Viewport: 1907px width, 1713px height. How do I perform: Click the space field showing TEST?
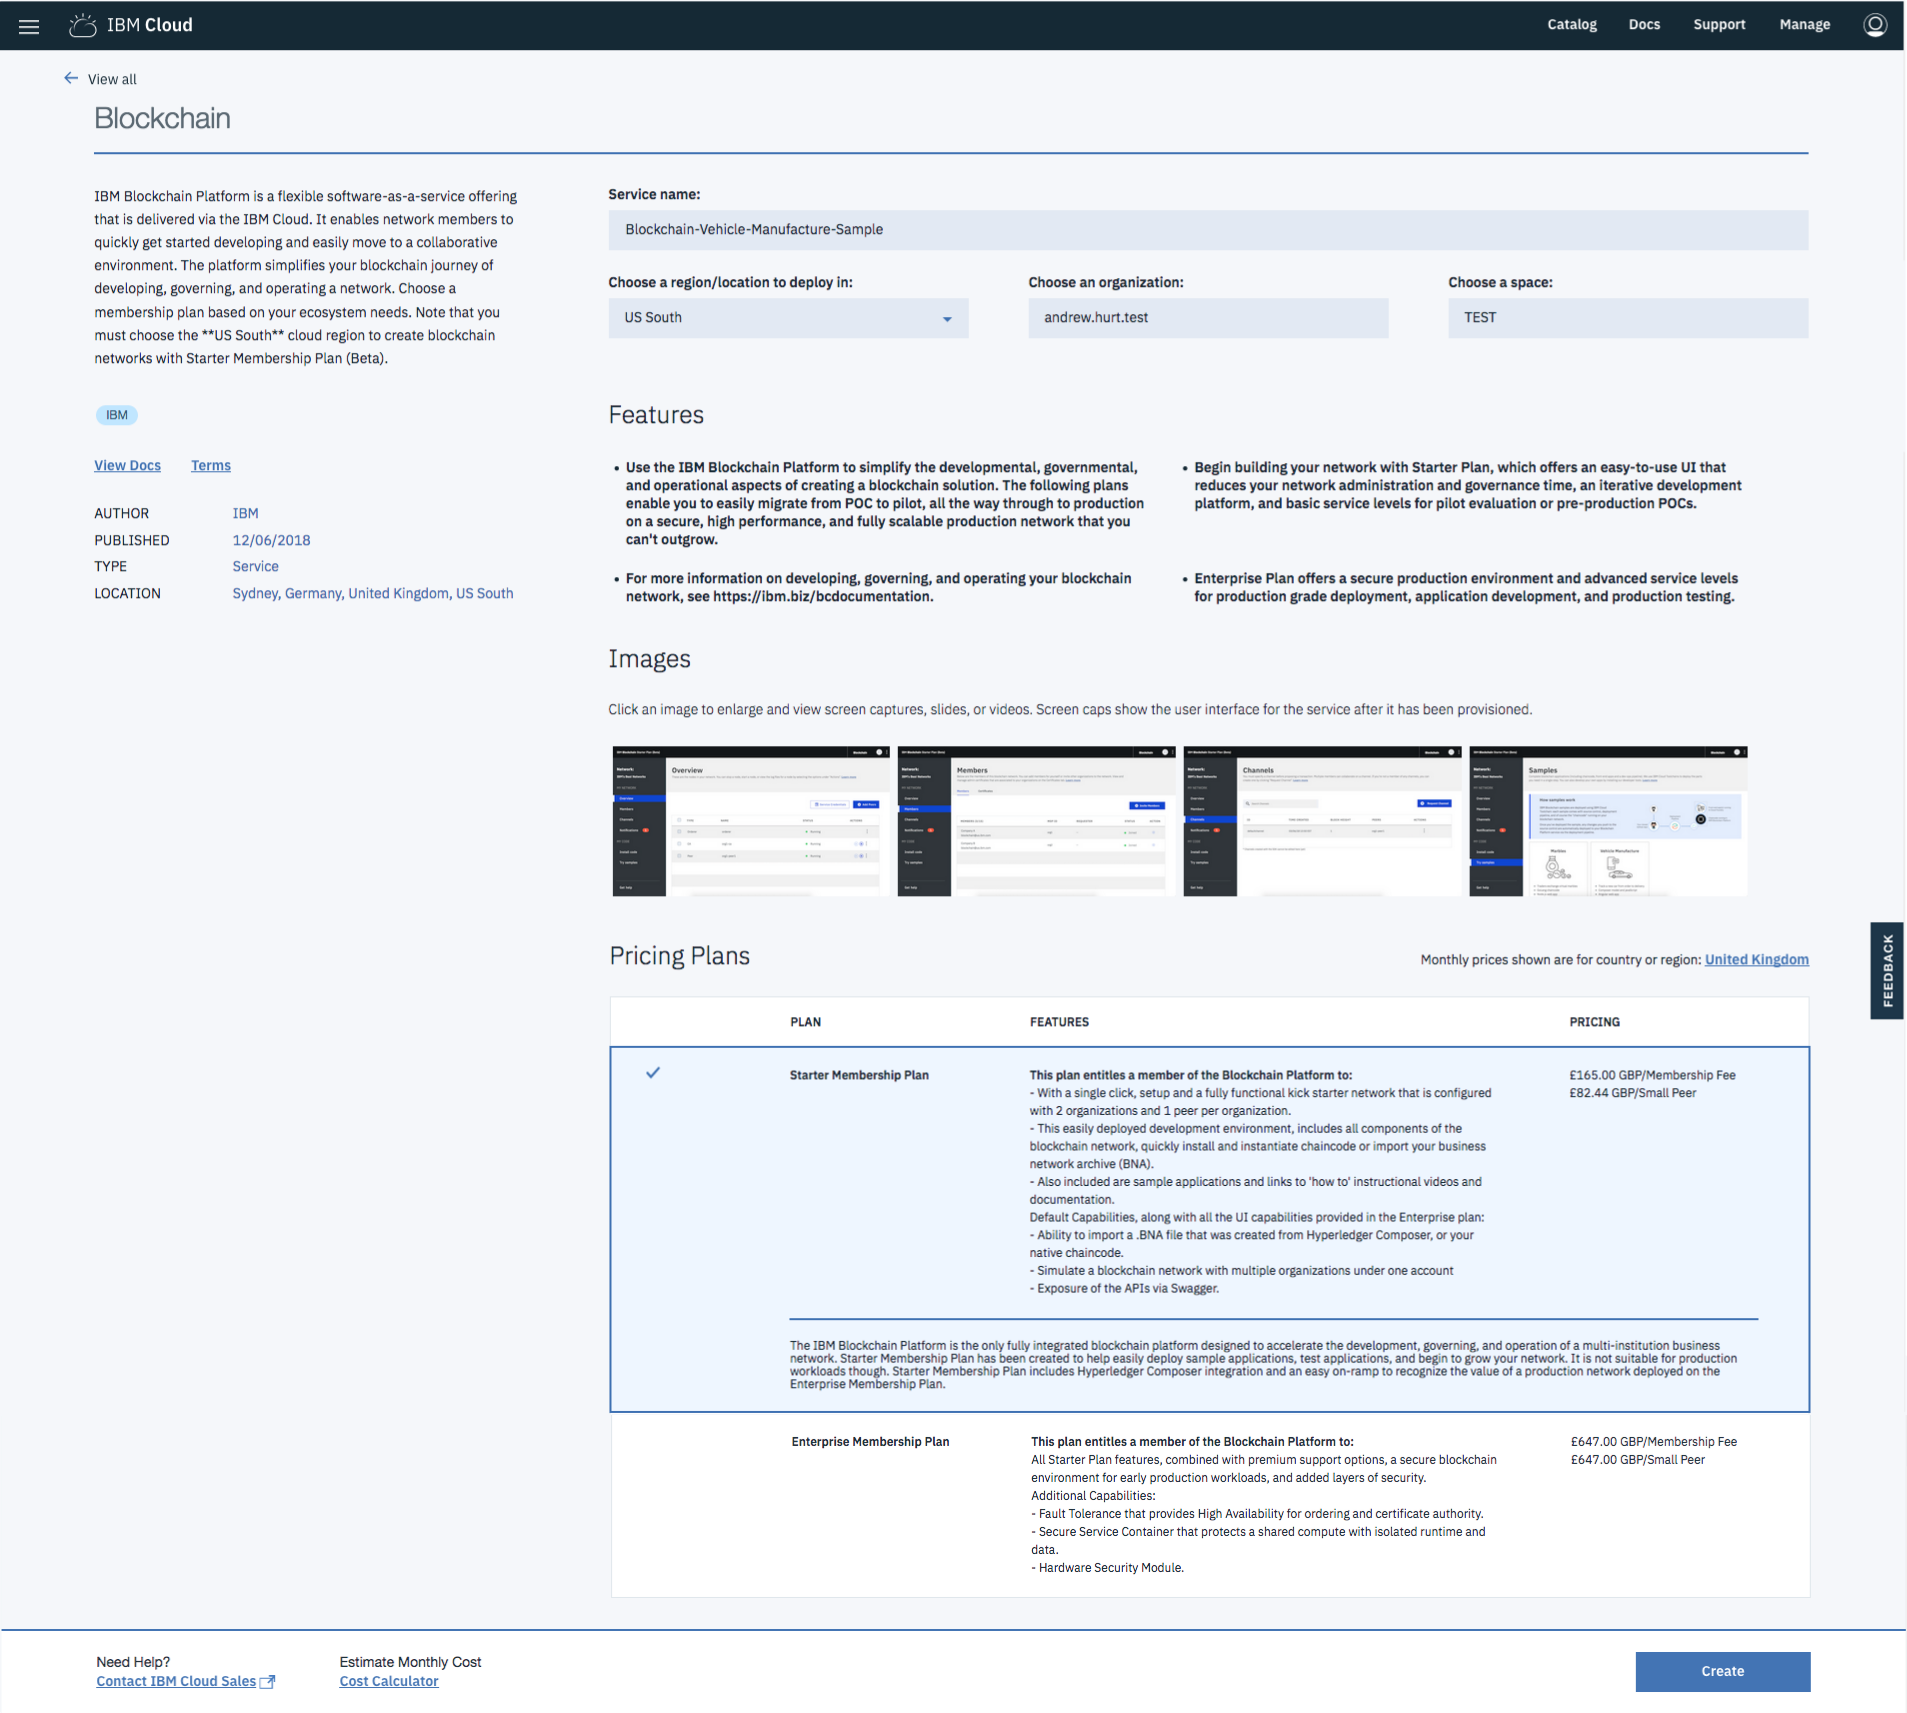(x=1628, y=318)
